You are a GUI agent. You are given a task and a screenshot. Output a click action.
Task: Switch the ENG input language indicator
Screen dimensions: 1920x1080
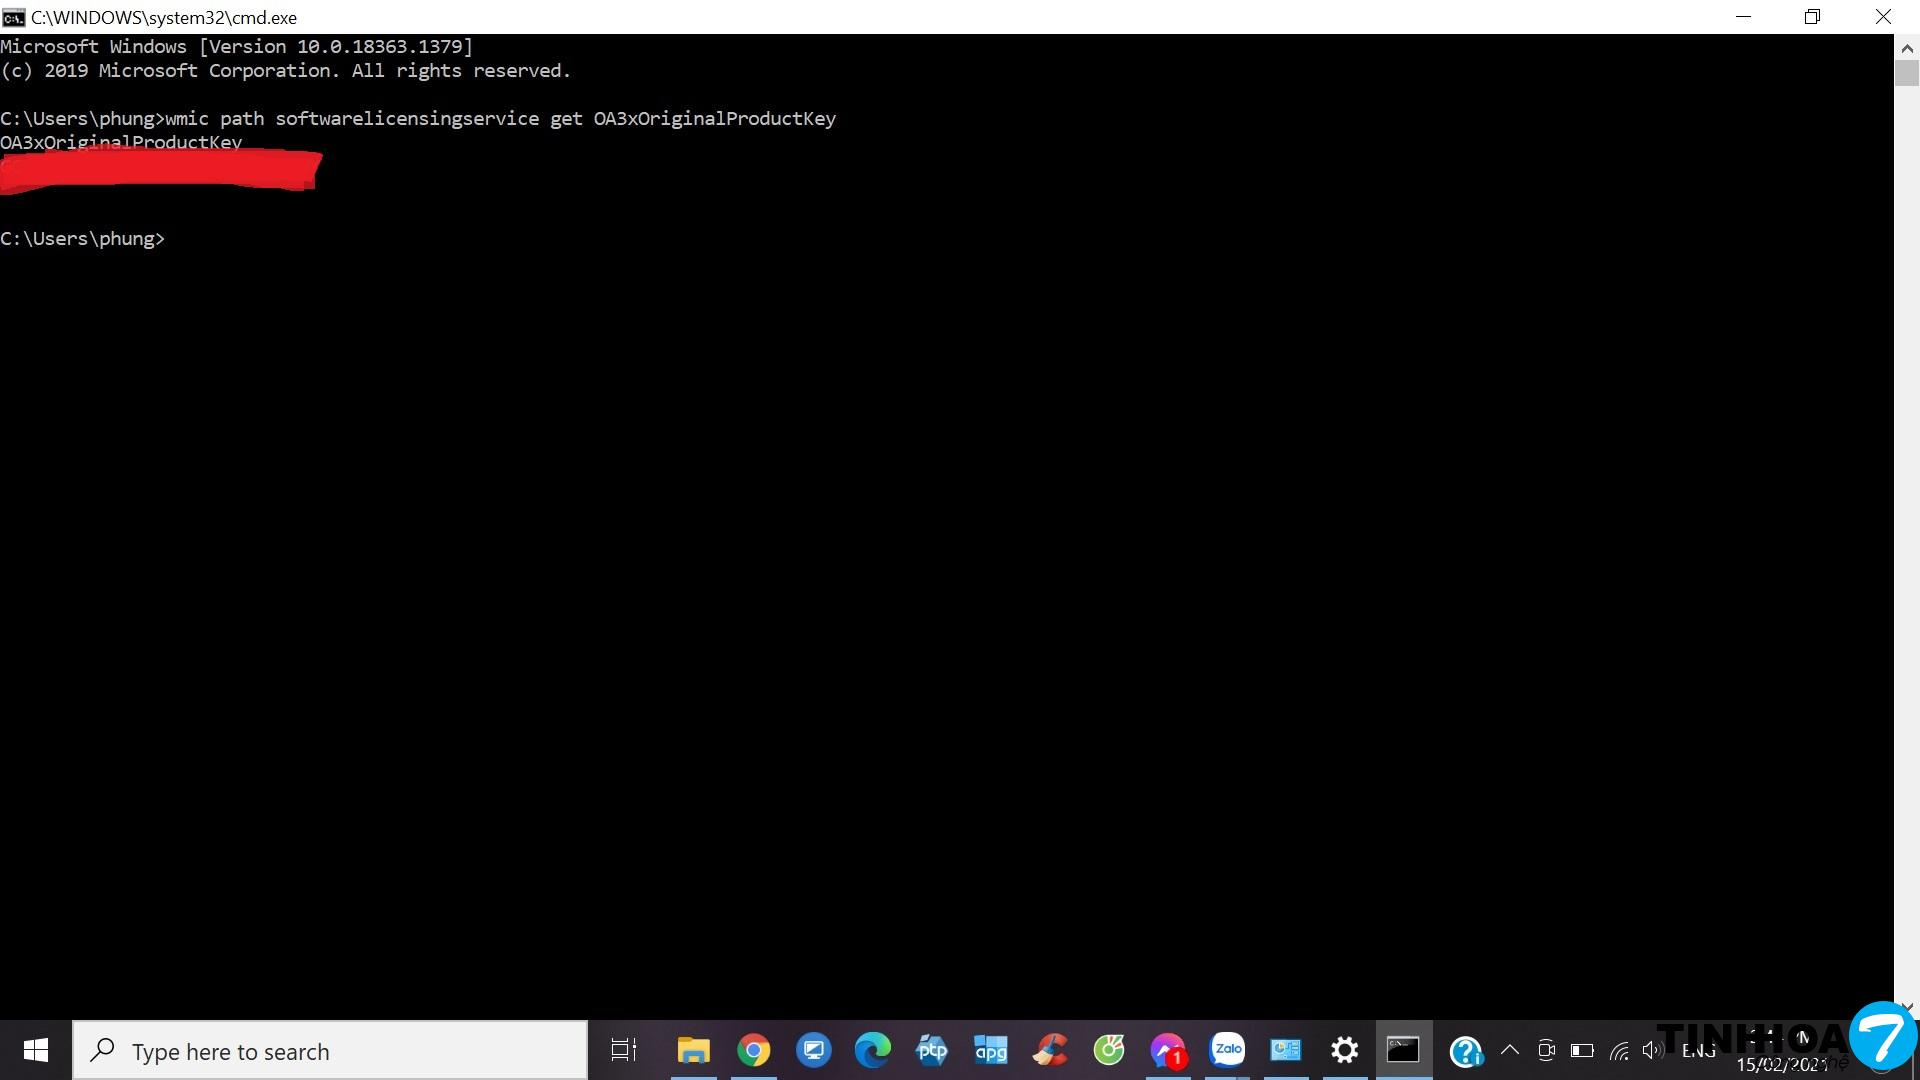coord(1699,1050)
